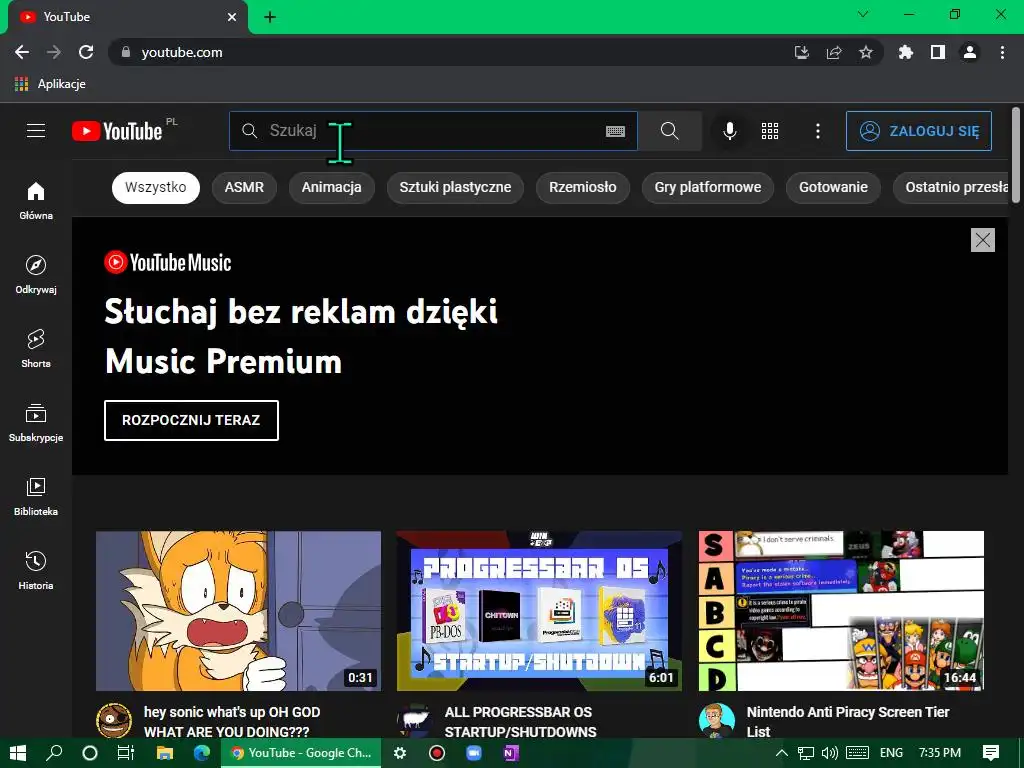
Task: Show hidden tray icons chevron
Action: (781, 753)
